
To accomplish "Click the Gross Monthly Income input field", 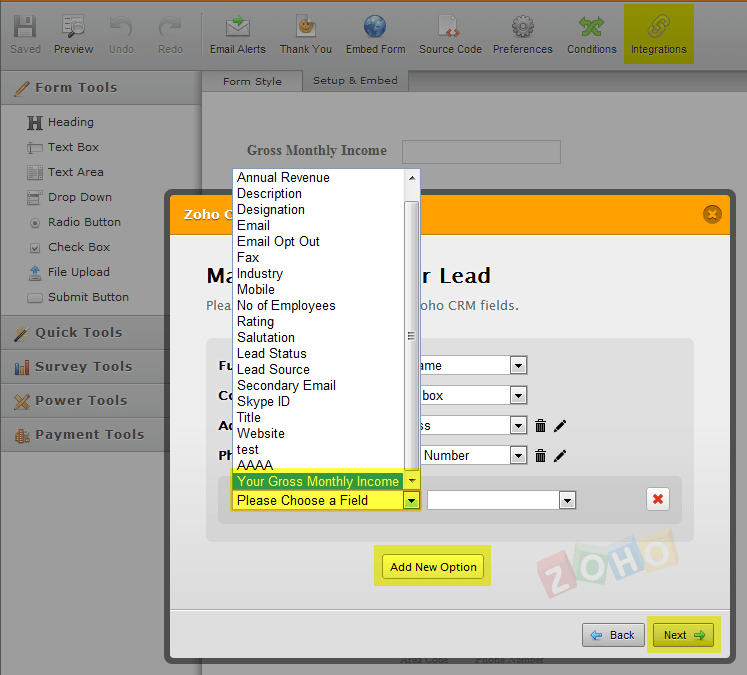I will point(481,152).
